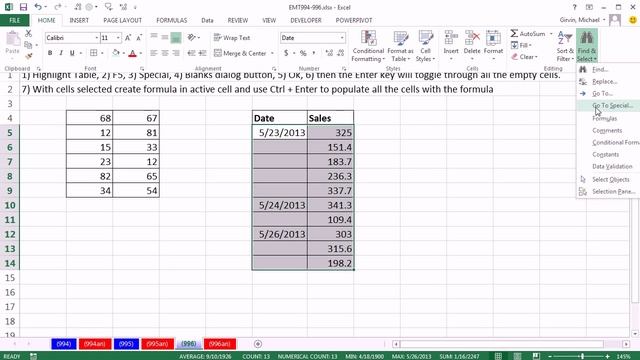The height and width of the screenshot is (360, 640).
Task: Open the font size 11 dropdown
Action: [x=118, y=38]
